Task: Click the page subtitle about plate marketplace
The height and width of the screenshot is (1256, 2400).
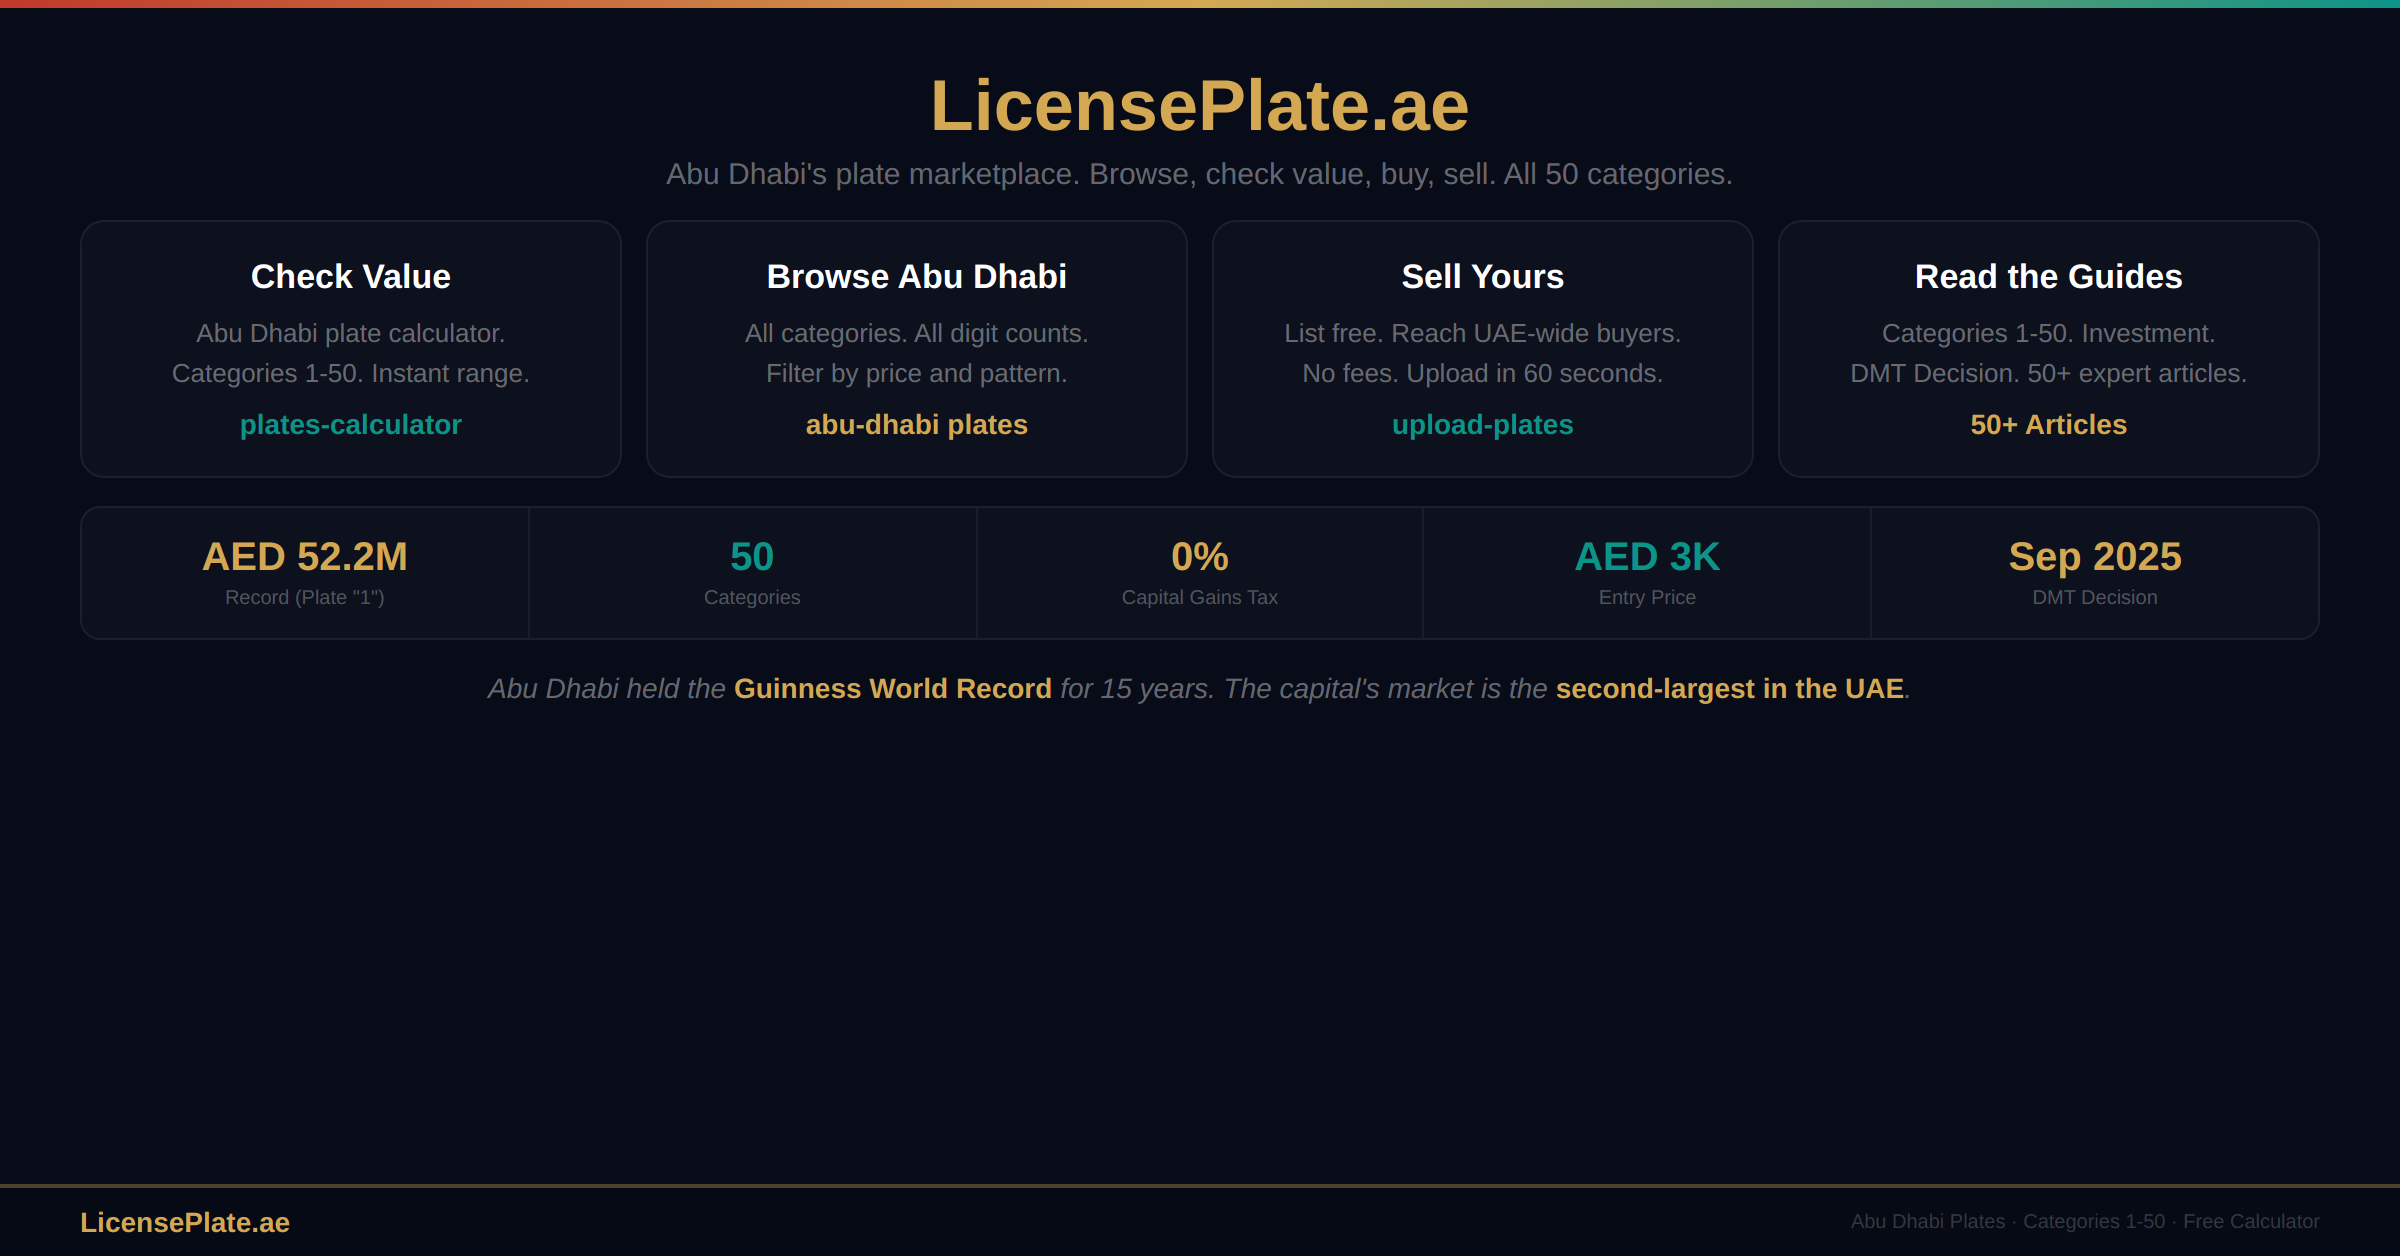Action: point(1199,174)
